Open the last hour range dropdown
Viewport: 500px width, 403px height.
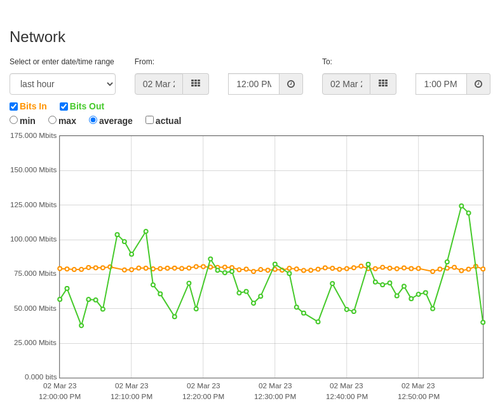63,84
